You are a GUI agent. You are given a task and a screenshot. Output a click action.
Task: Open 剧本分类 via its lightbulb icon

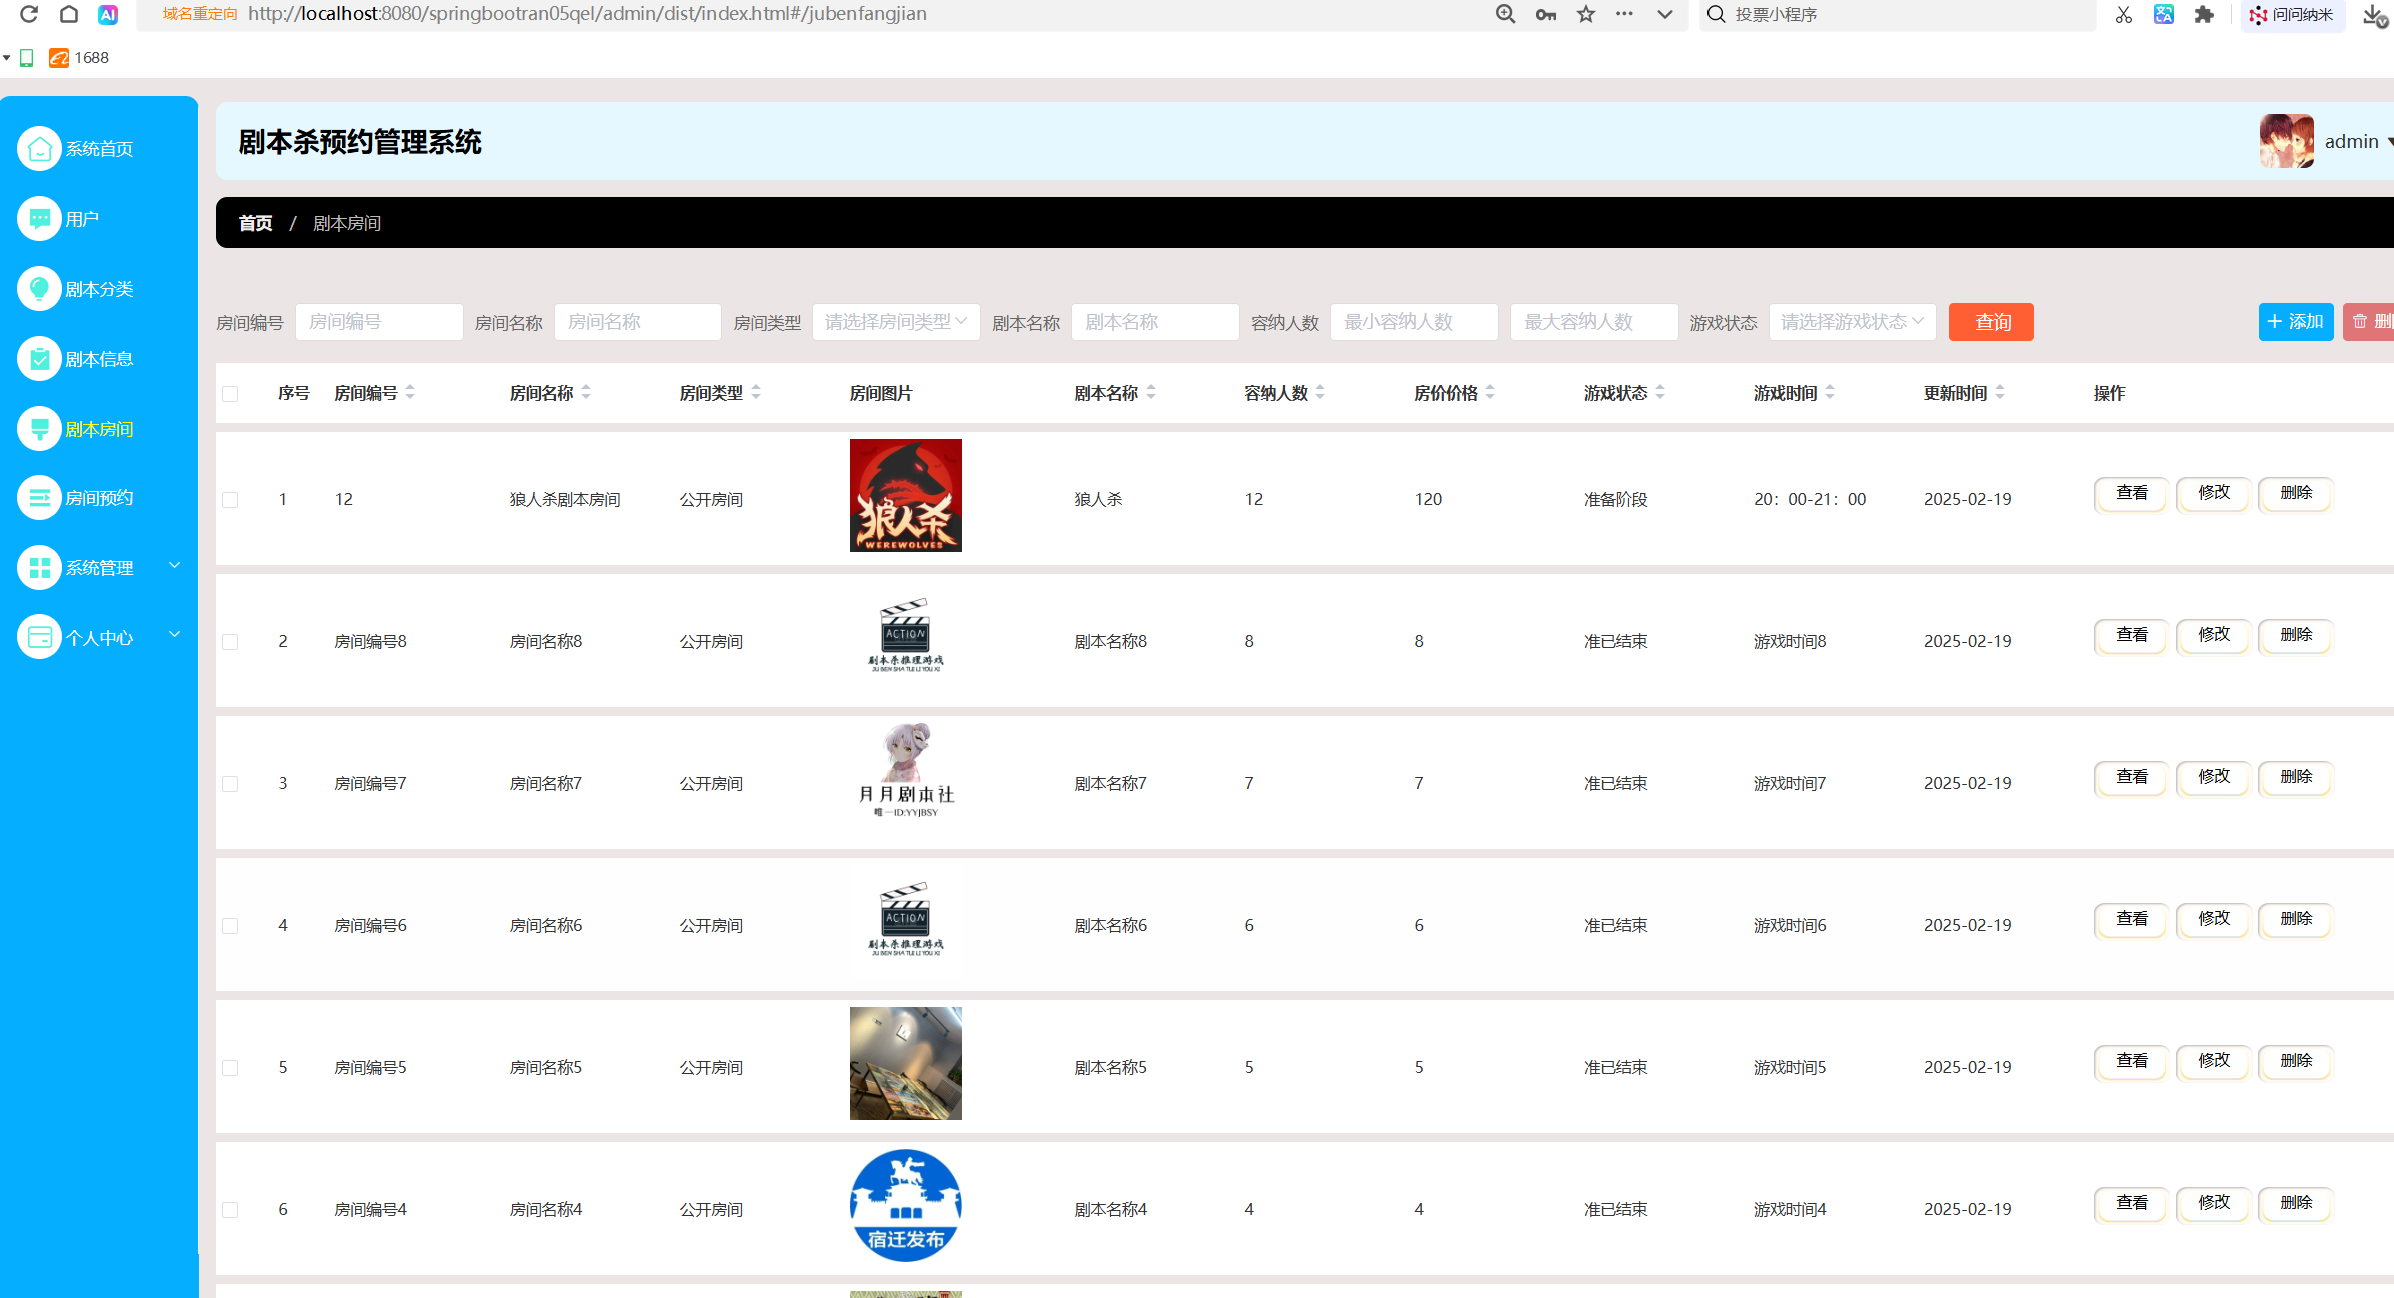point(39,289)
